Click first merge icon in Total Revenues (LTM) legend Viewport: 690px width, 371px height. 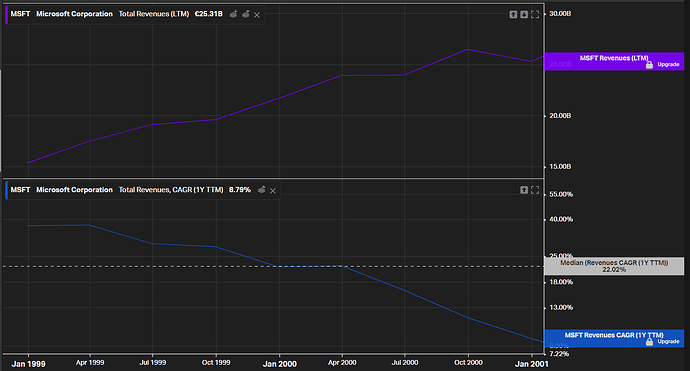(234, 15)
